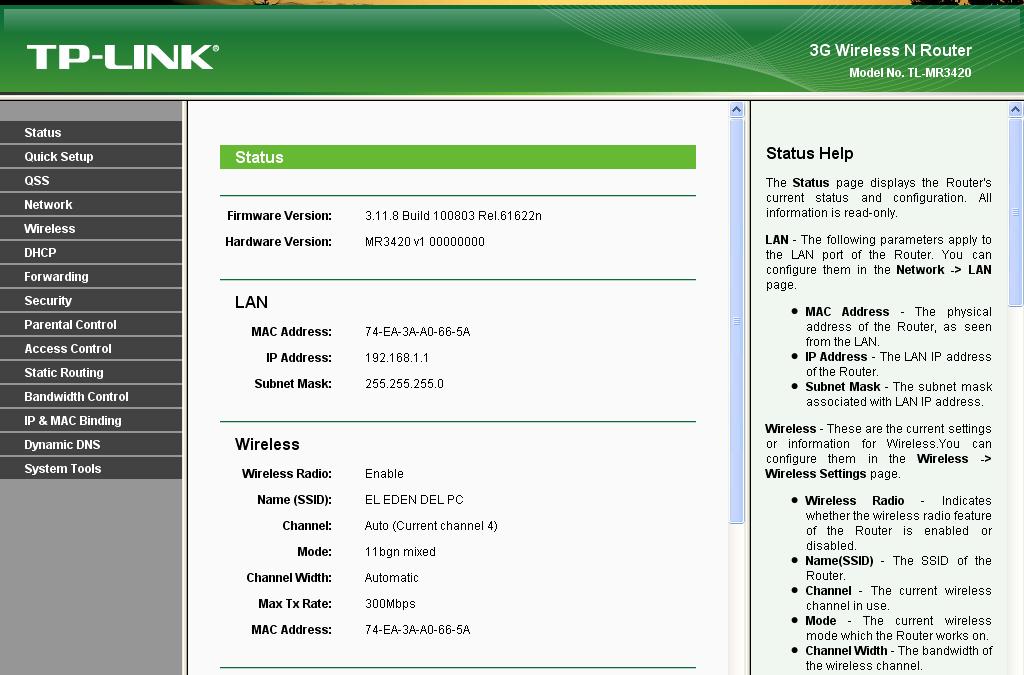
Task: Open Bandwidth Control settings
Action: (x=91, y=396)
